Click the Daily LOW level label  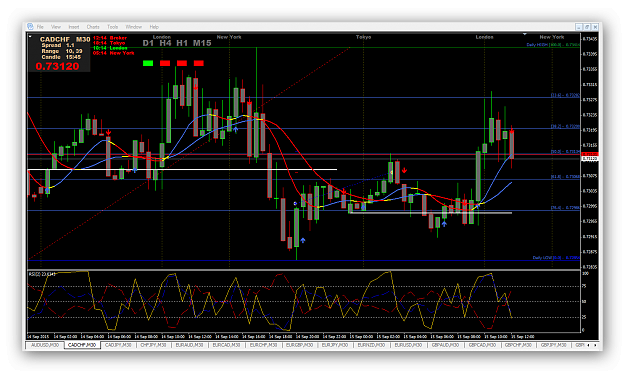tap(556, 258)
